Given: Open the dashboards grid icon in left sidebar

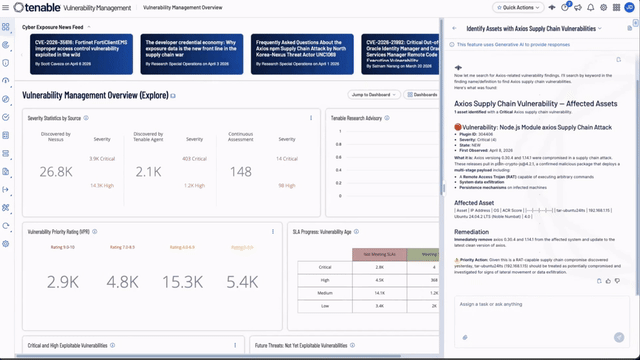Looking at the screenshot, I should (x=6, y=27).
